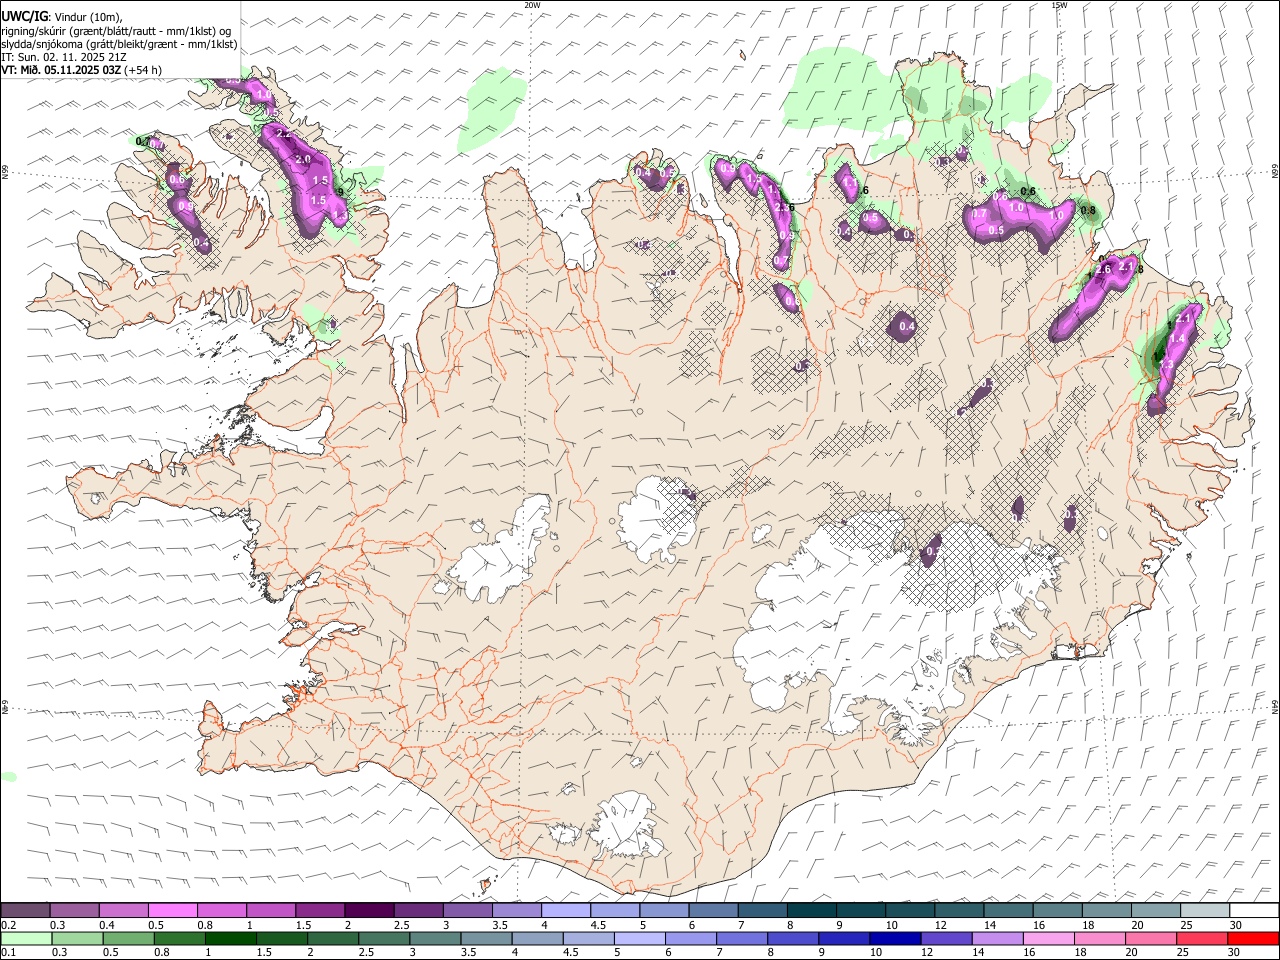The height and width of the screenshot is (960, 1280).
Task: Select the top-row swatch between 1 and 1.5
Action: click(x=271, y=910)
